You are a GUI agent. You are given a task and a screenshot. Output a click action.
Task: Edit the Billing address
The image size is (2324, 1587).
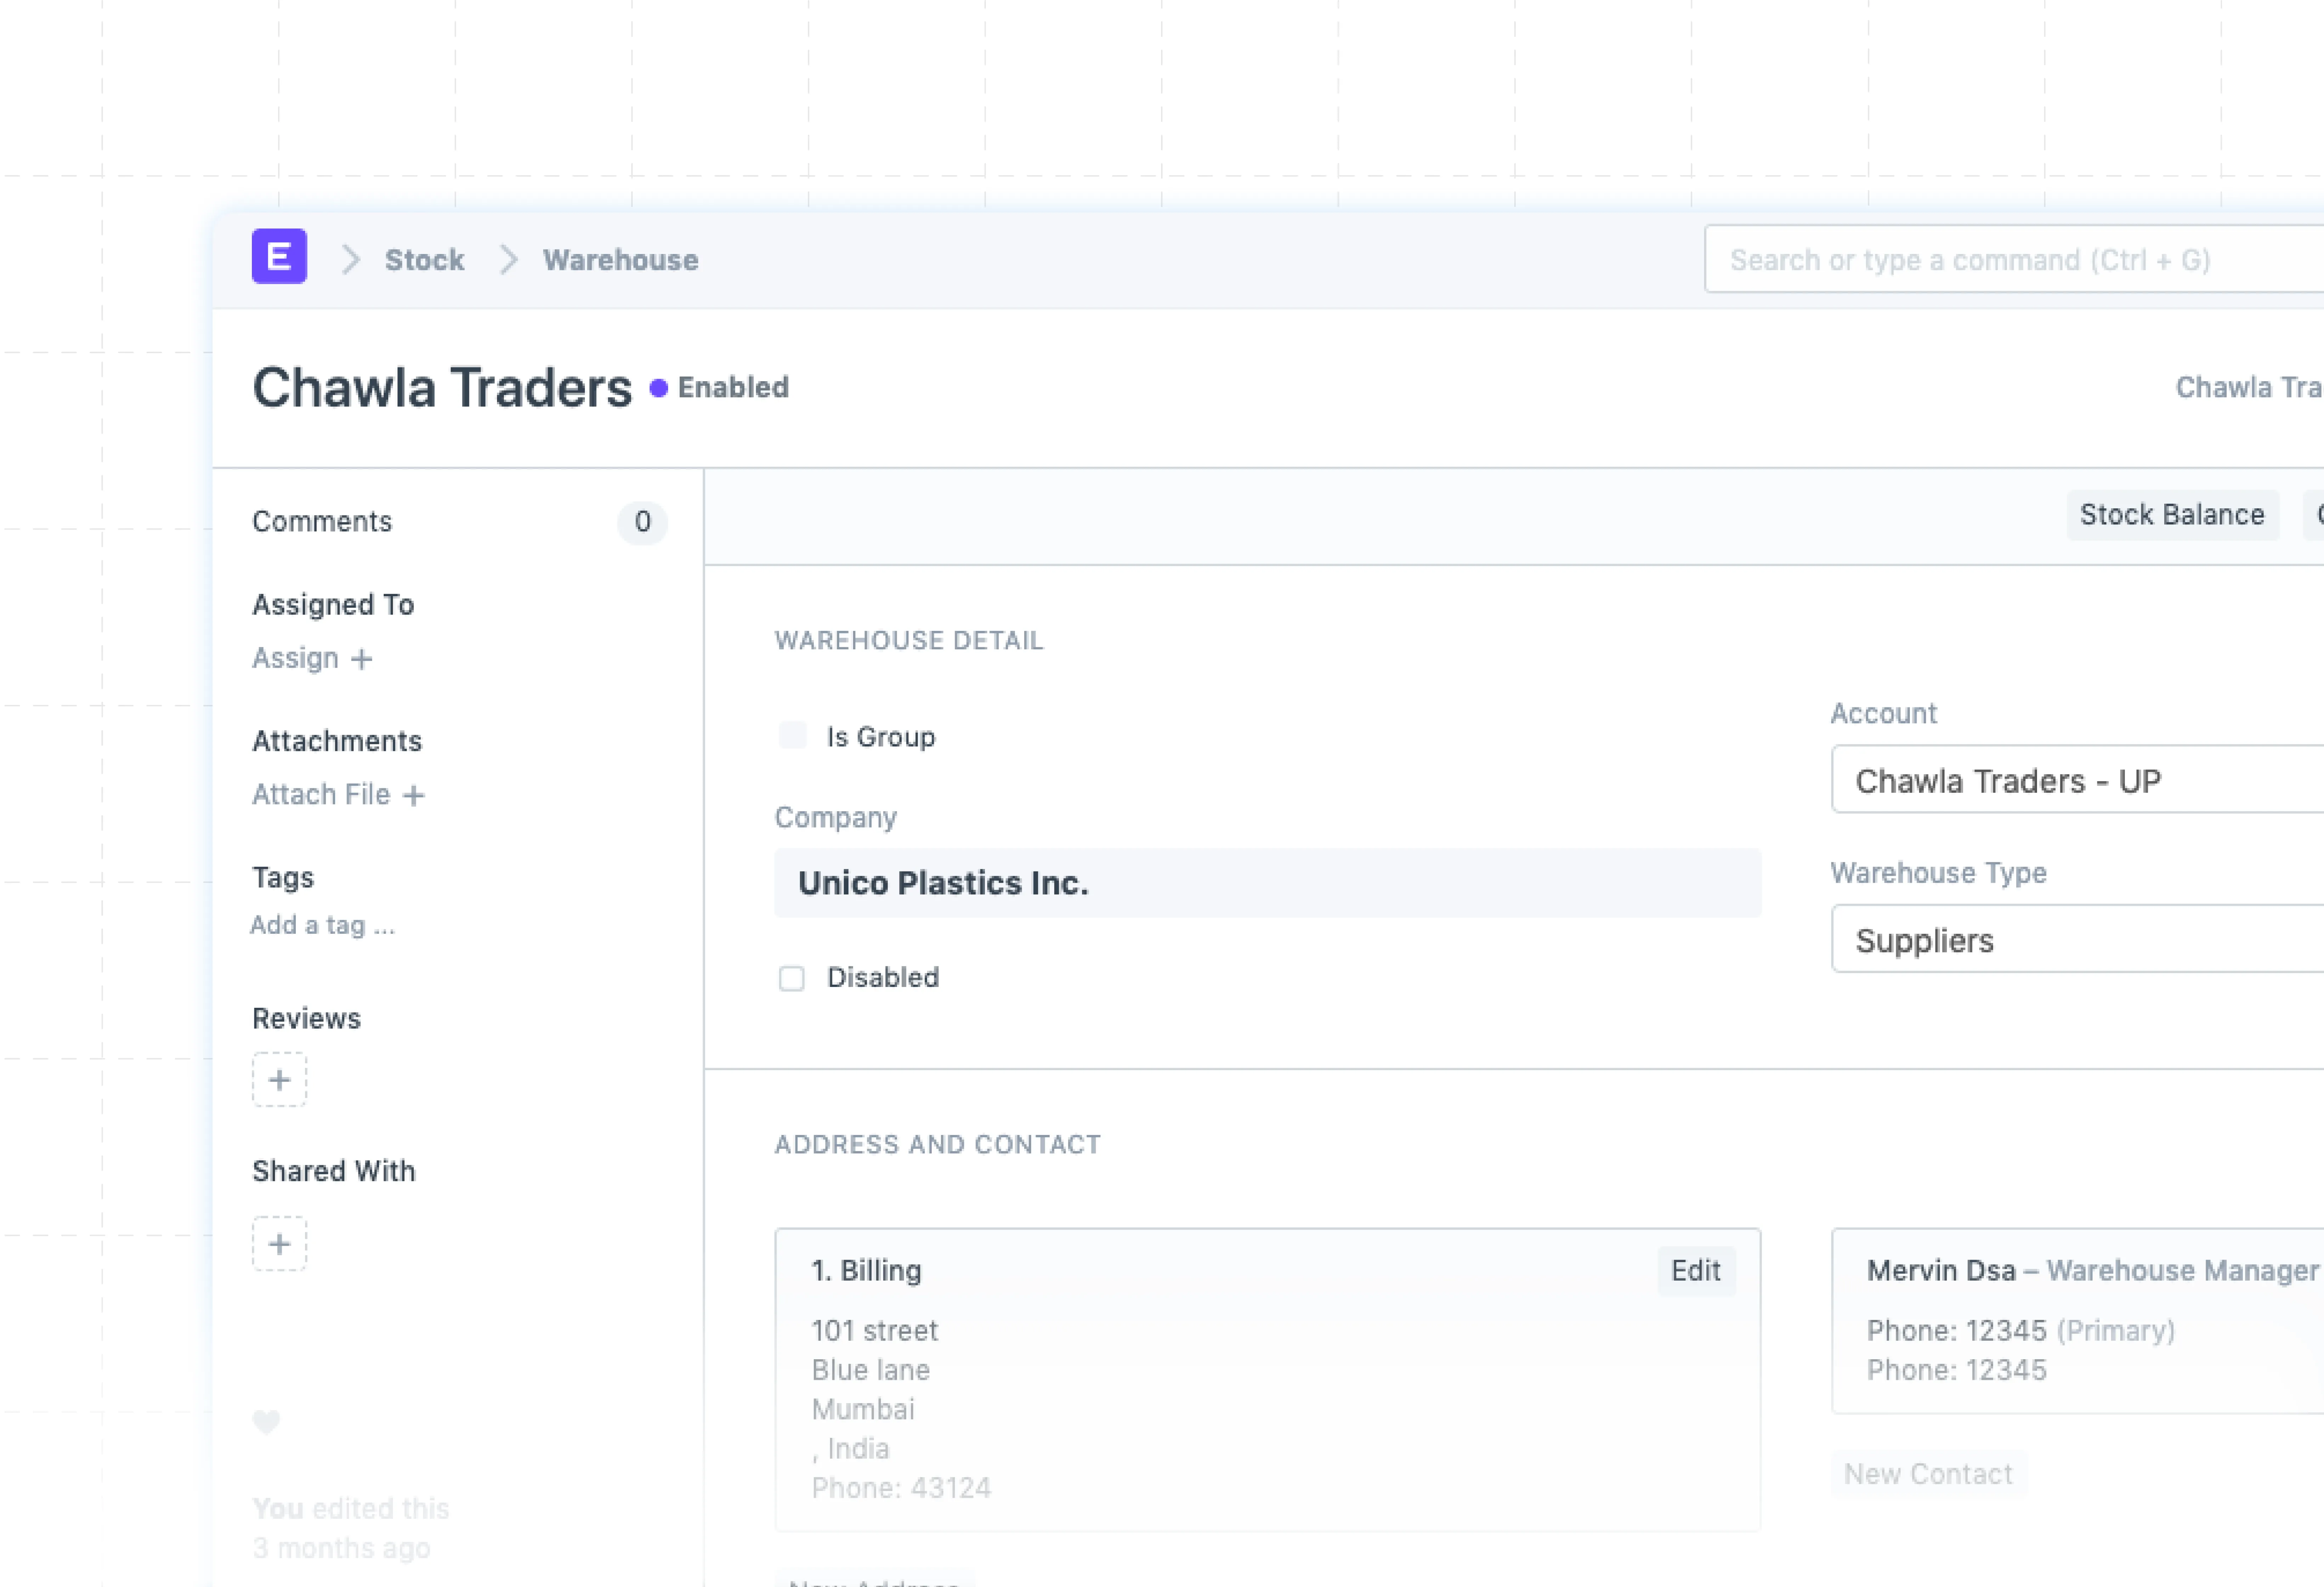coord(1695,1271)
